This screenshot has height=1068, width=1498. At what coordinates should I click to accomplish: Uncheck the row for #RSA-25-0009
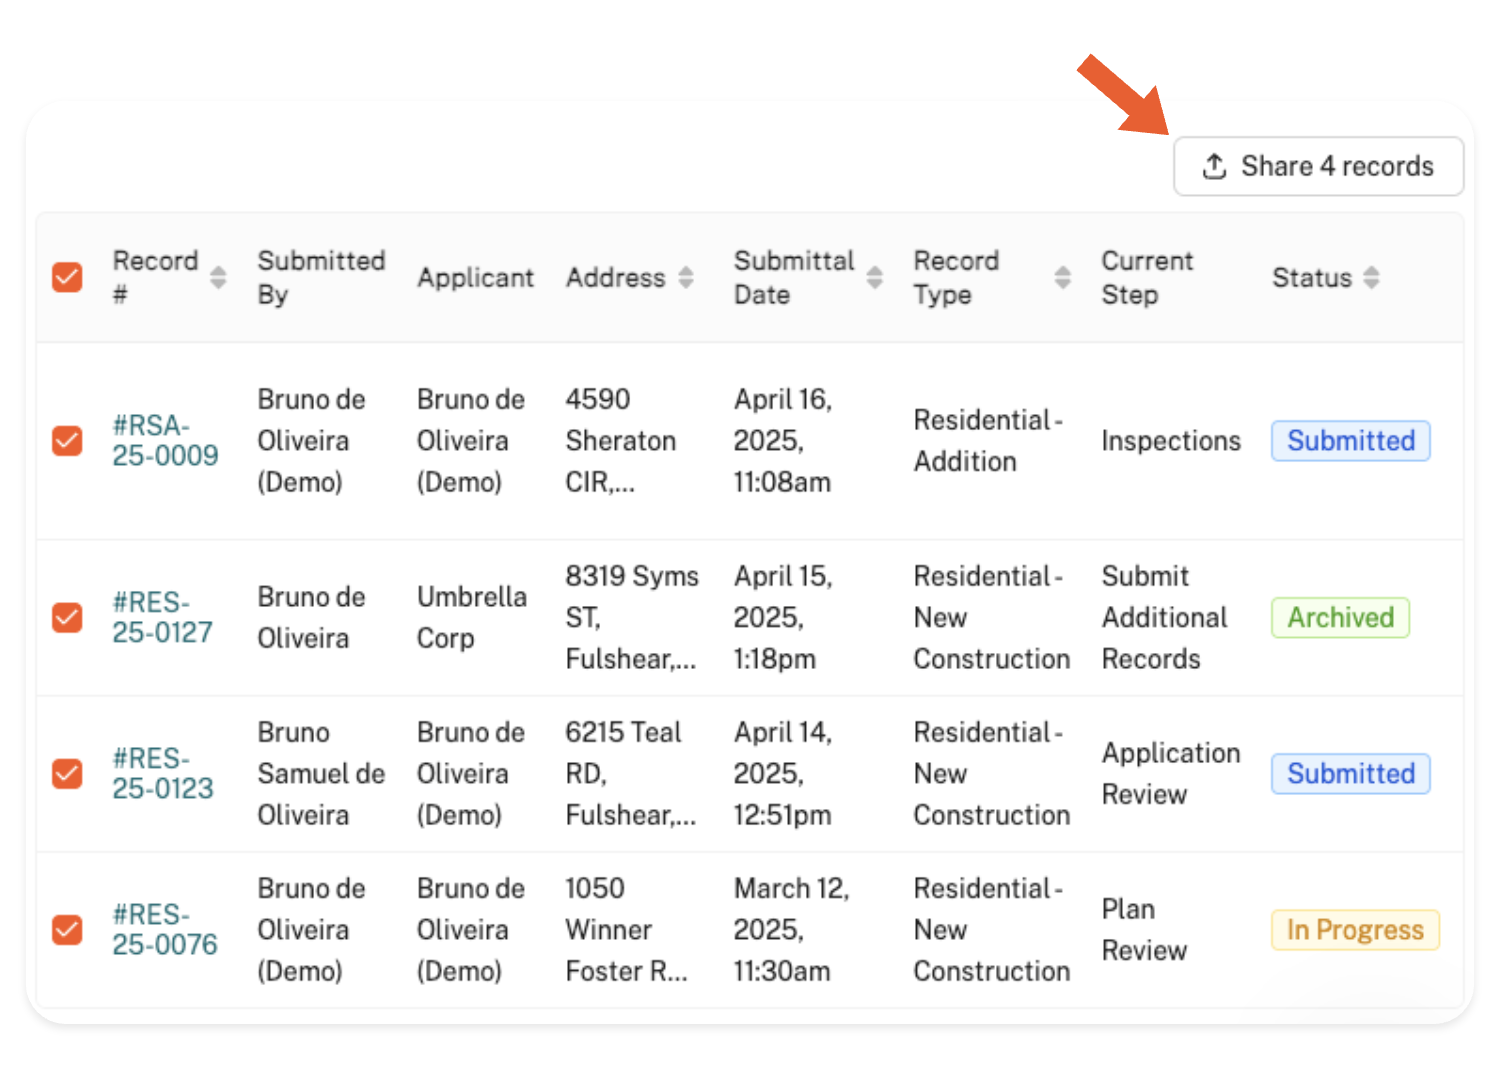point(67,441)
